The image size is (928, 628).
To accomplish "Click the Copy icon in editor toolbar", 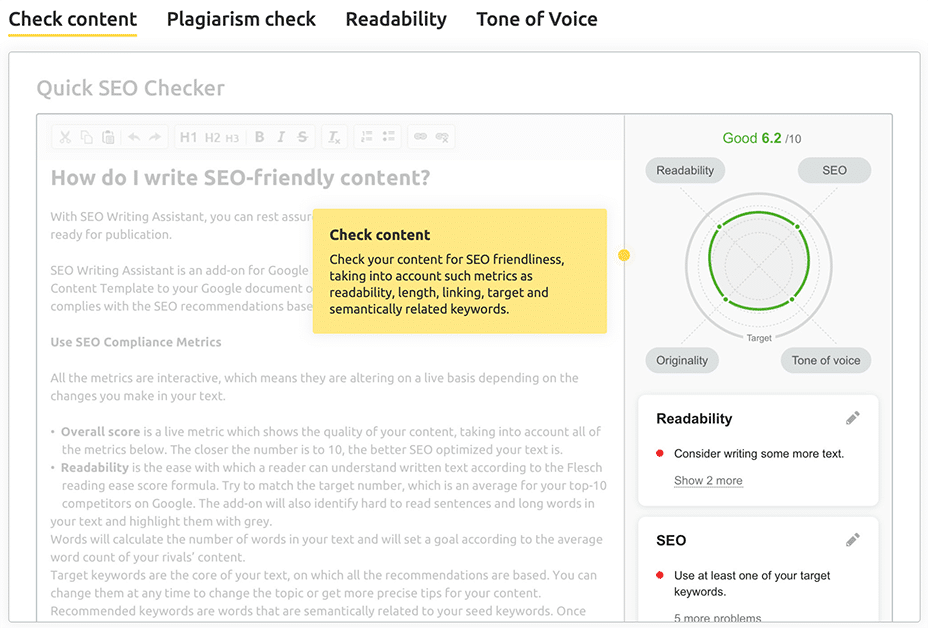I will (86, 137).
